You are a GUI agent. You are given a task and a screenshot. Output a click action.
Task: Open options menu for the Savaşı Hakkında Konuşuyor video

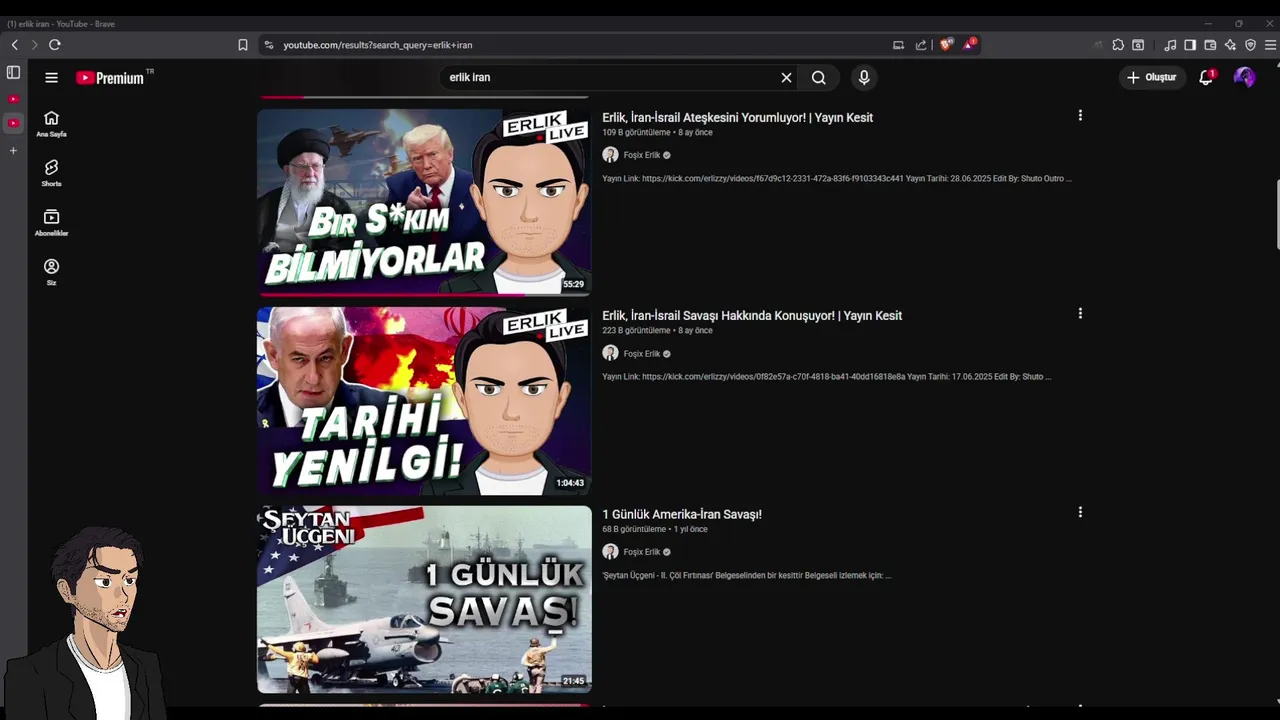(x=1080, y=314)
